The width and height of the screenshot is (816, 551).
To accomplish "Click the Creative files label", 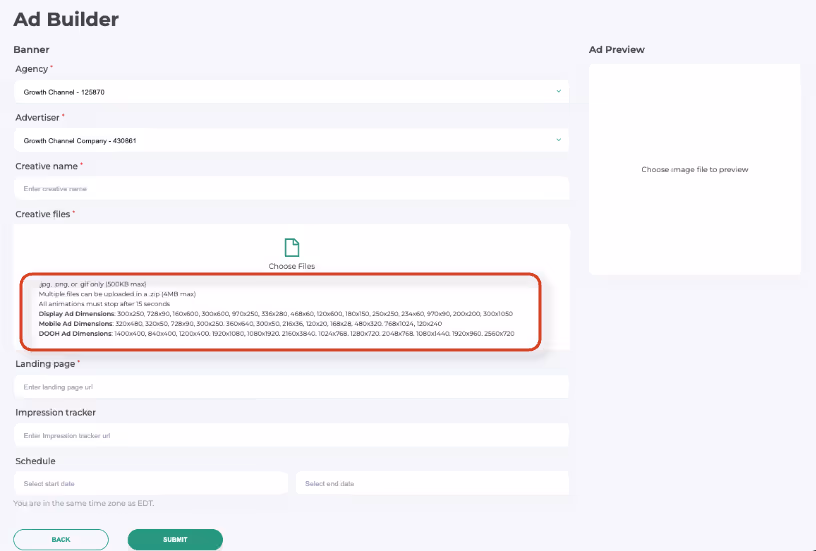I will tap(43, 214).
